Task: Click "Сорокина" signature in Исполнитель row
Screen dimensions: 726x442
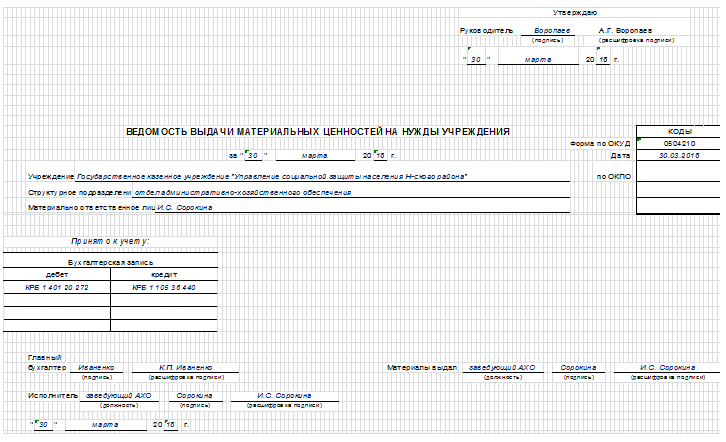Action: point(194,396)
